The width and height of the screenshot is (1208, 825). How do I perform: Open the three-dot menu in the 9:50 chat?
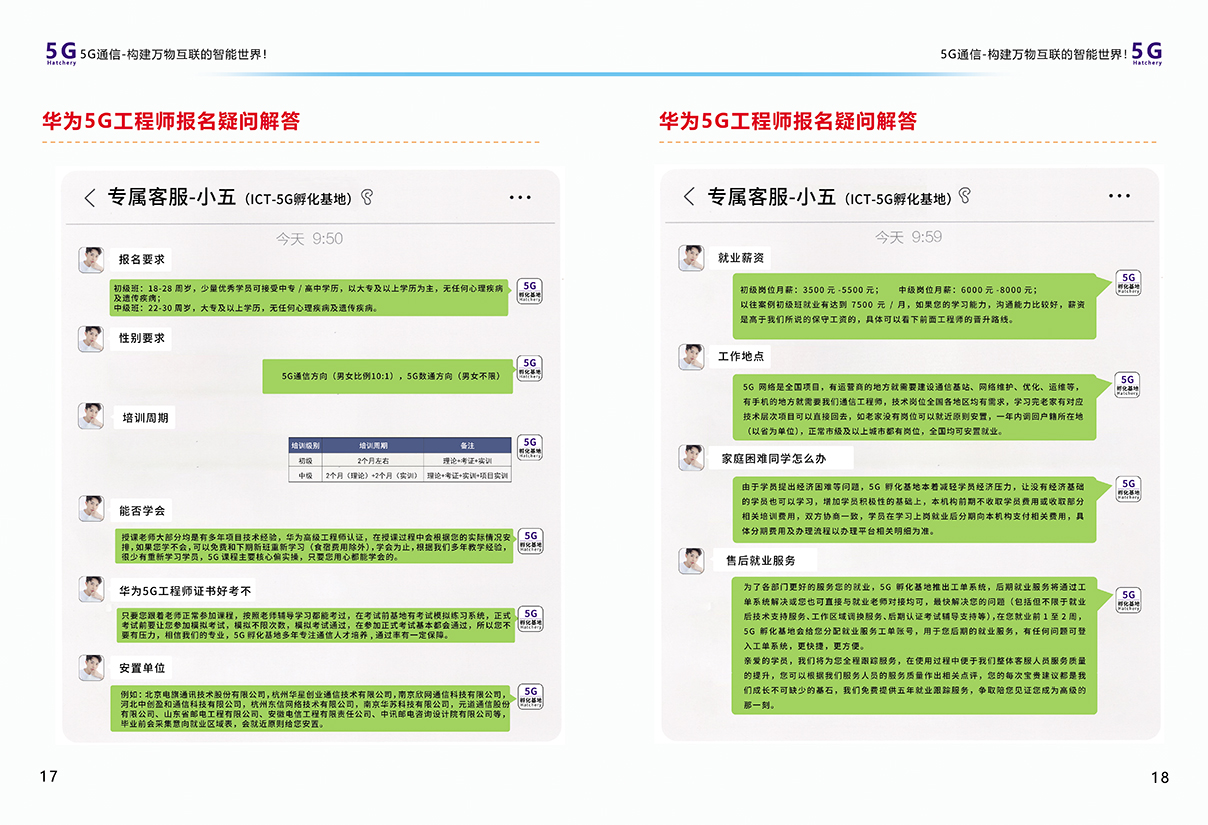520,197
